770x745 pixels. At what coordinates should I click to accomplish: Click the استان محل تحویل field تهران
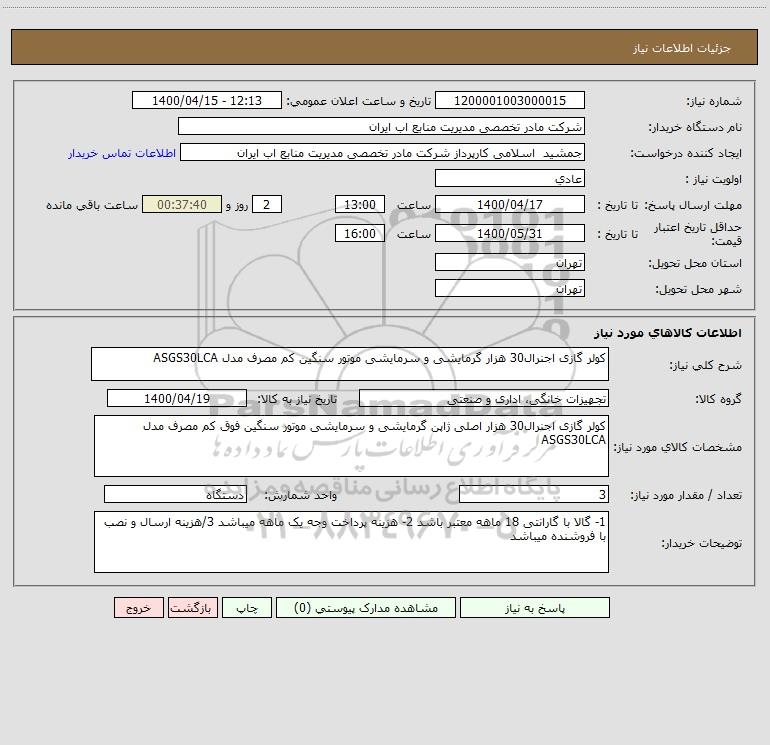(x=510, y=262)
